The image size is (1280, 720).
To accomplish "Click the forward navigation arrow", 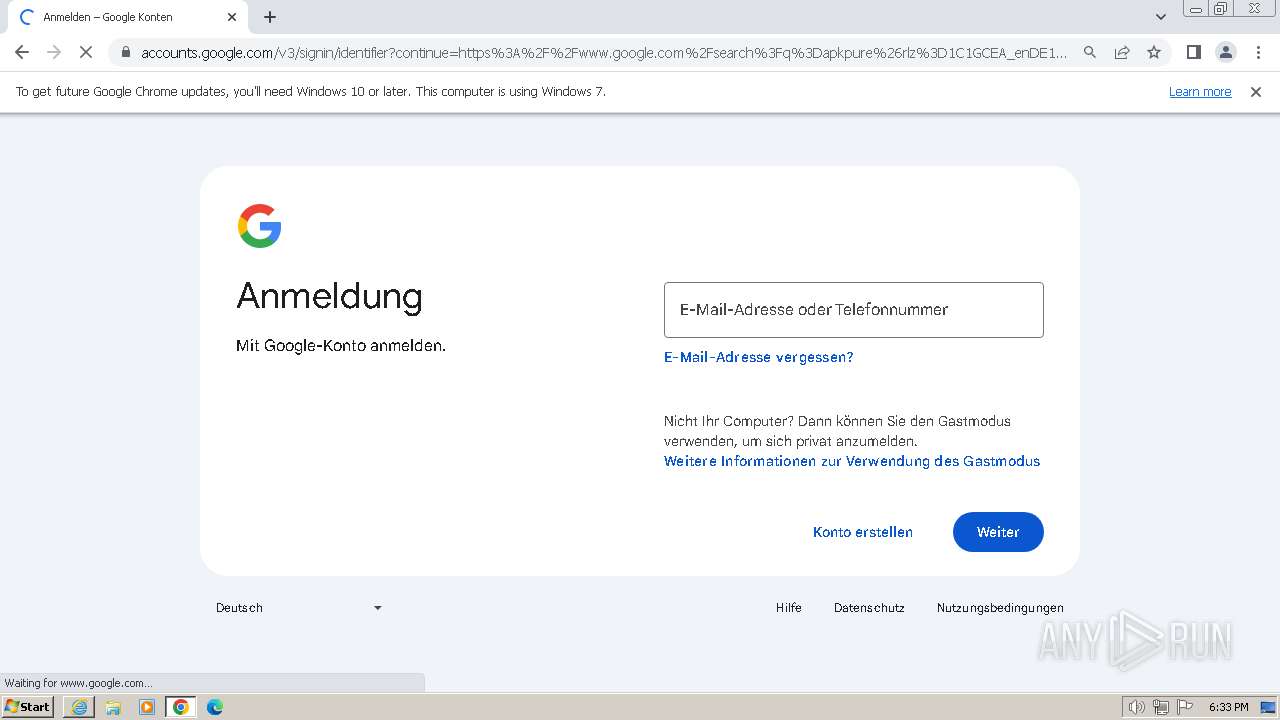I will tap(54, 52).
